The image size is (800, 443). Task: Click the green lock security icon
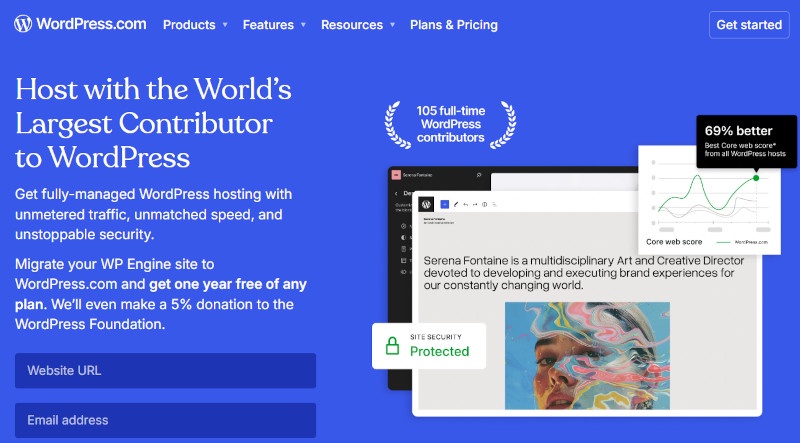[x=392, y=346]
